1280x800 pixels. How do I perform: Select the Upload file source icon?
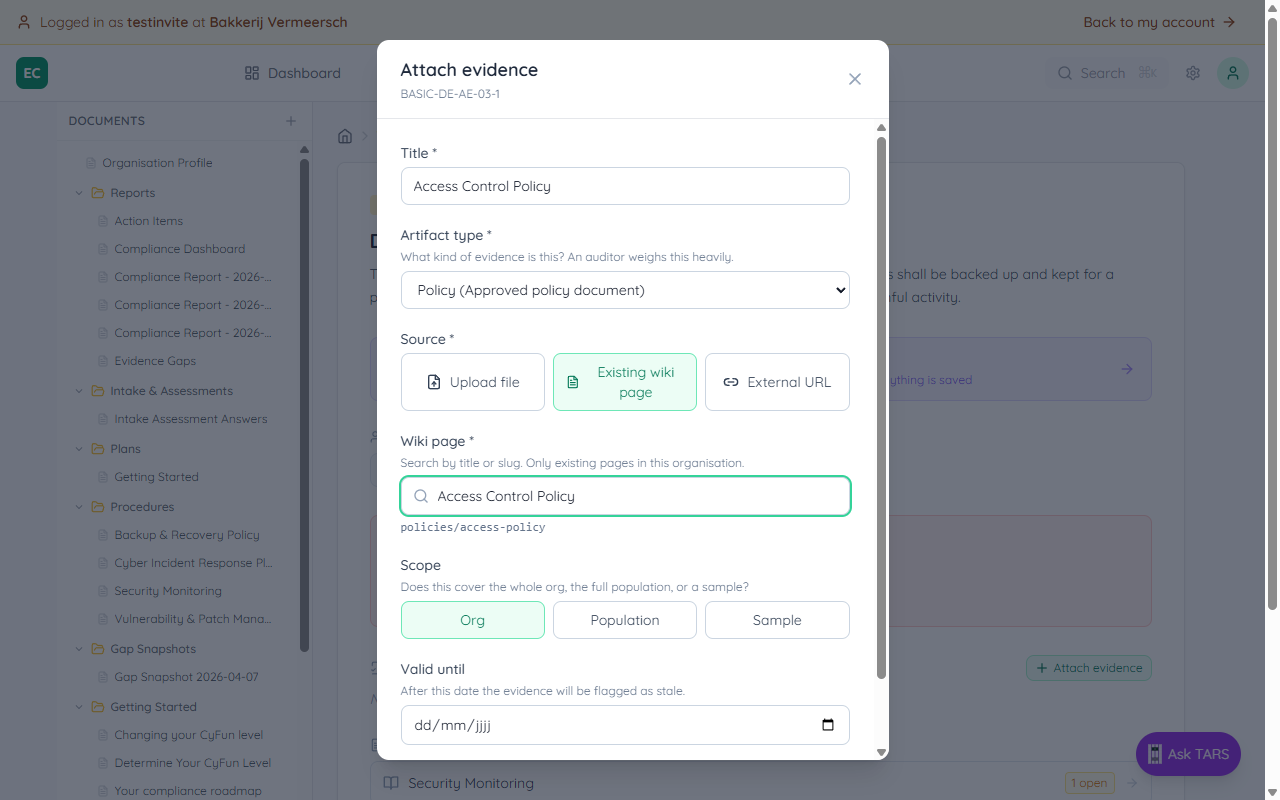433,381
